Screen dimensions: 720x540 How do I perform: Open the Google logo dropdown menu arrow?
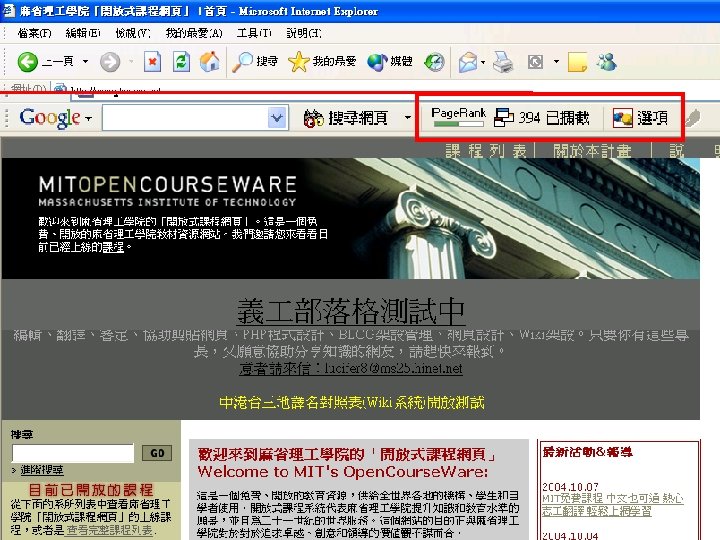tap(88, 118)
